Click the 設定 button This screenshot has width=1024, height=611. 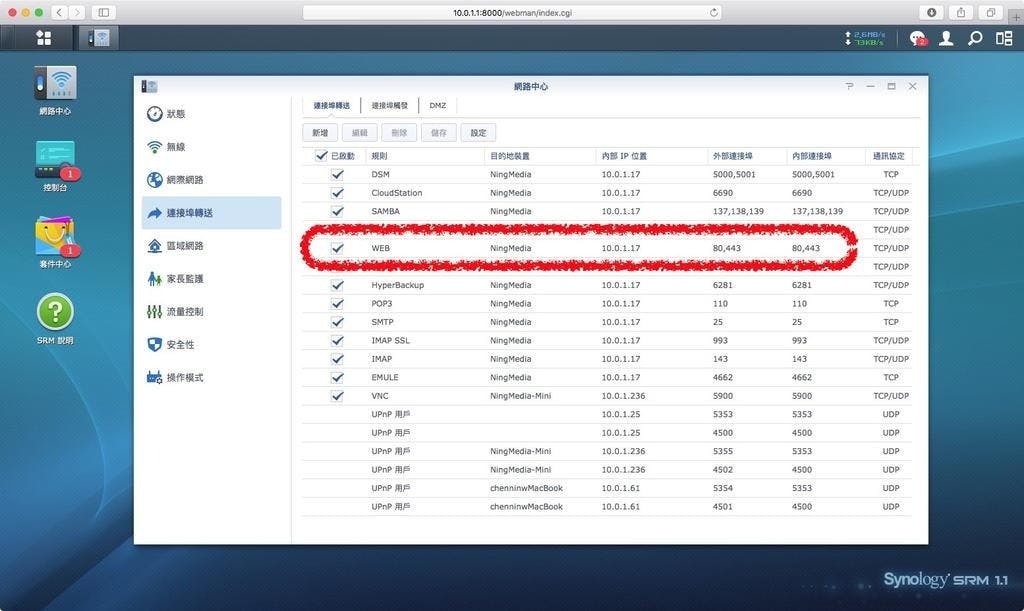478,132
